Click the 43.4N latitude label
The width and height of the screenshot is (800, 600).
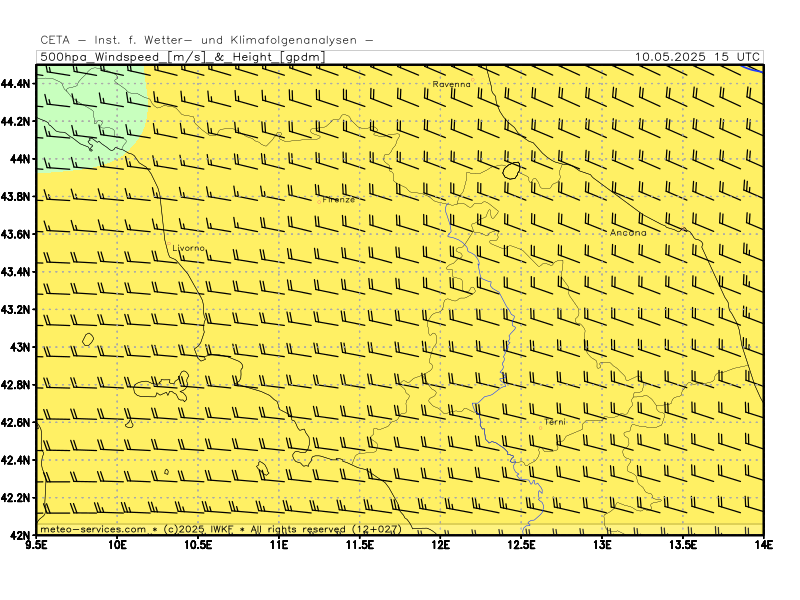point(16,272)
